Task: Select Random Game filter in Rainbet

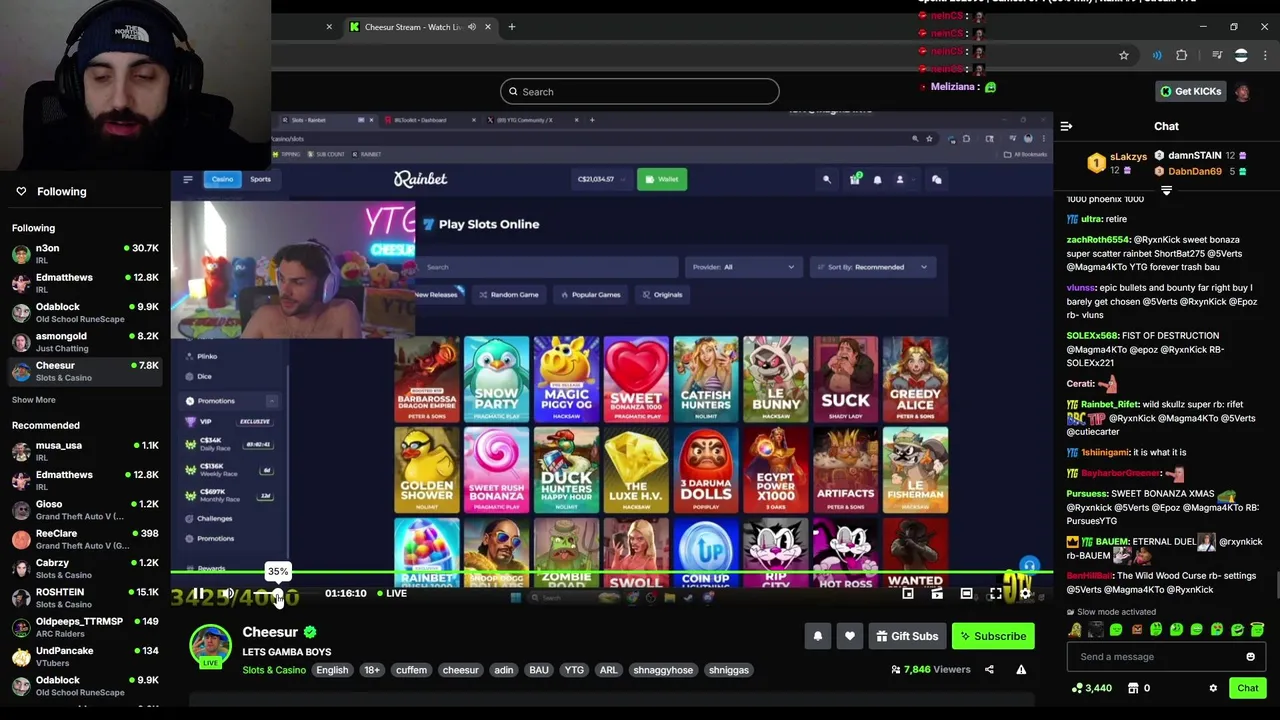Action: (x=509, y=295)
